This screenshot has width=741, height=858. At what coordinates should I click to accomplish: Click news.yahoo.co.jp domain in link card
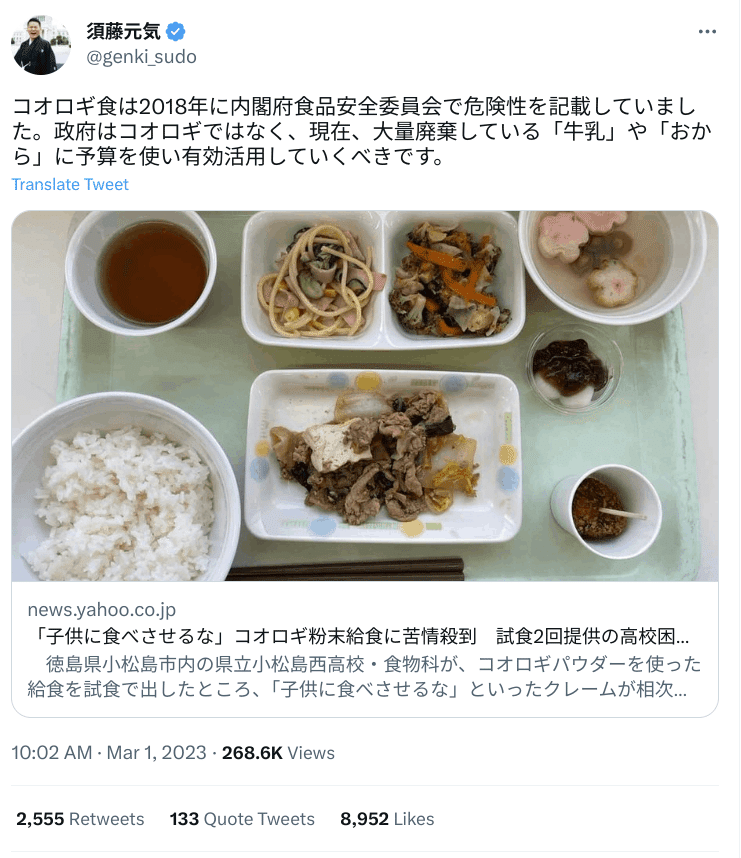pos(102,610)
